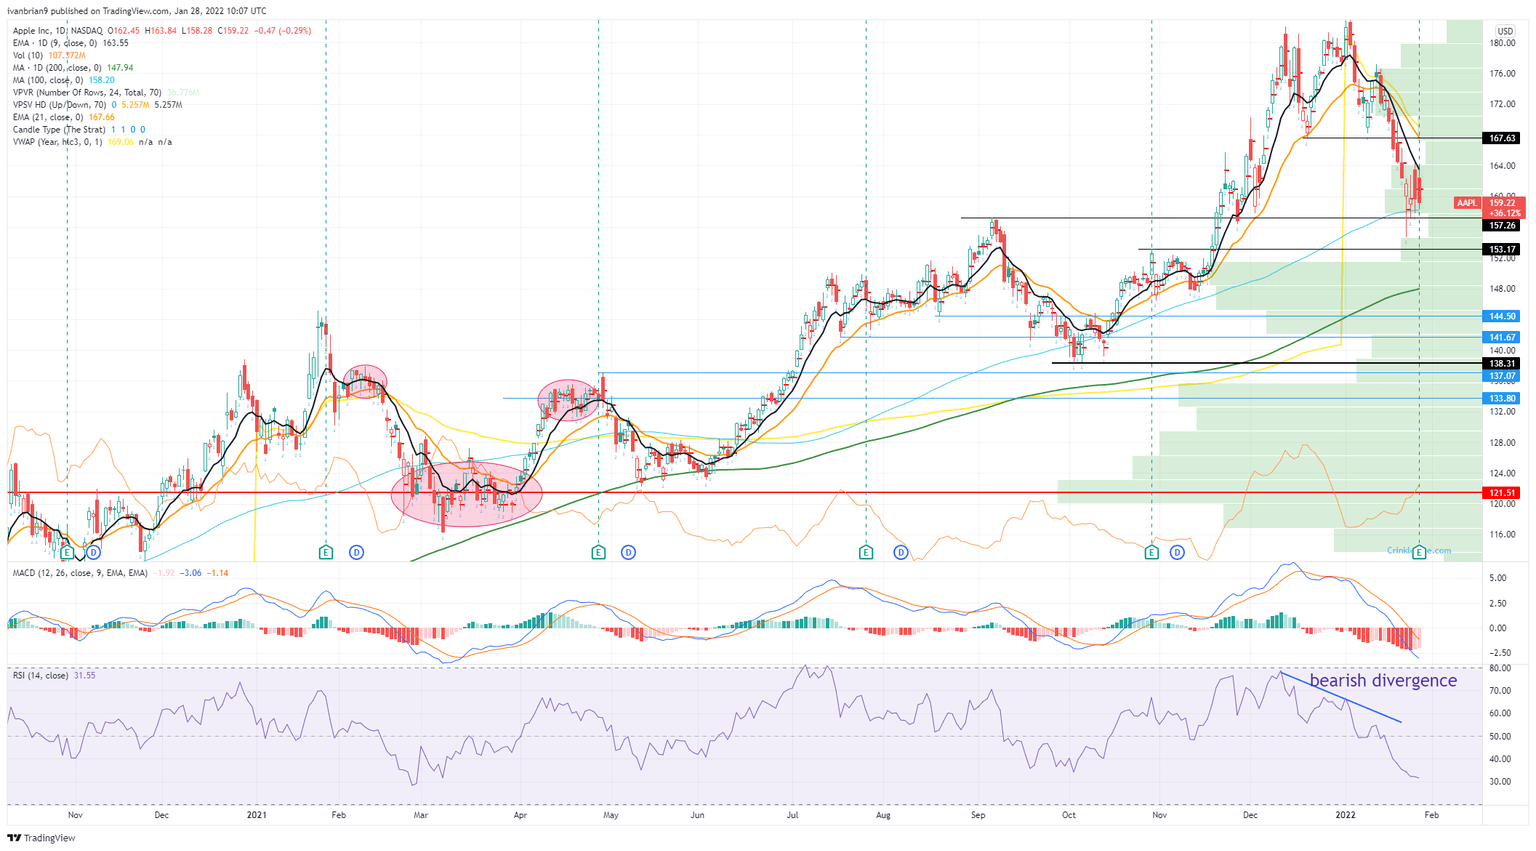Click the TradingView logo at the bottom

pos(41,838)
